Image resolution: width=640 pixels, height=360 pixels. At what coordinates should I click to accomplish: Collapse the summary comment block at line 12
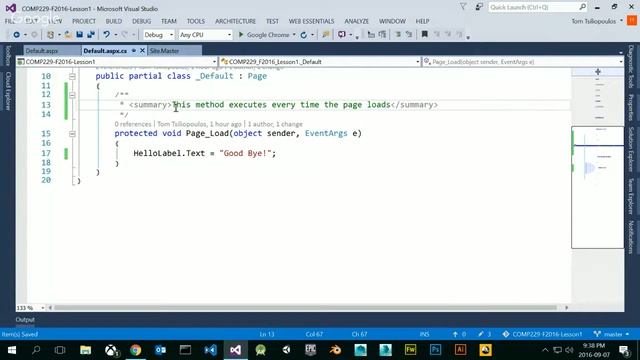point(72,95)
